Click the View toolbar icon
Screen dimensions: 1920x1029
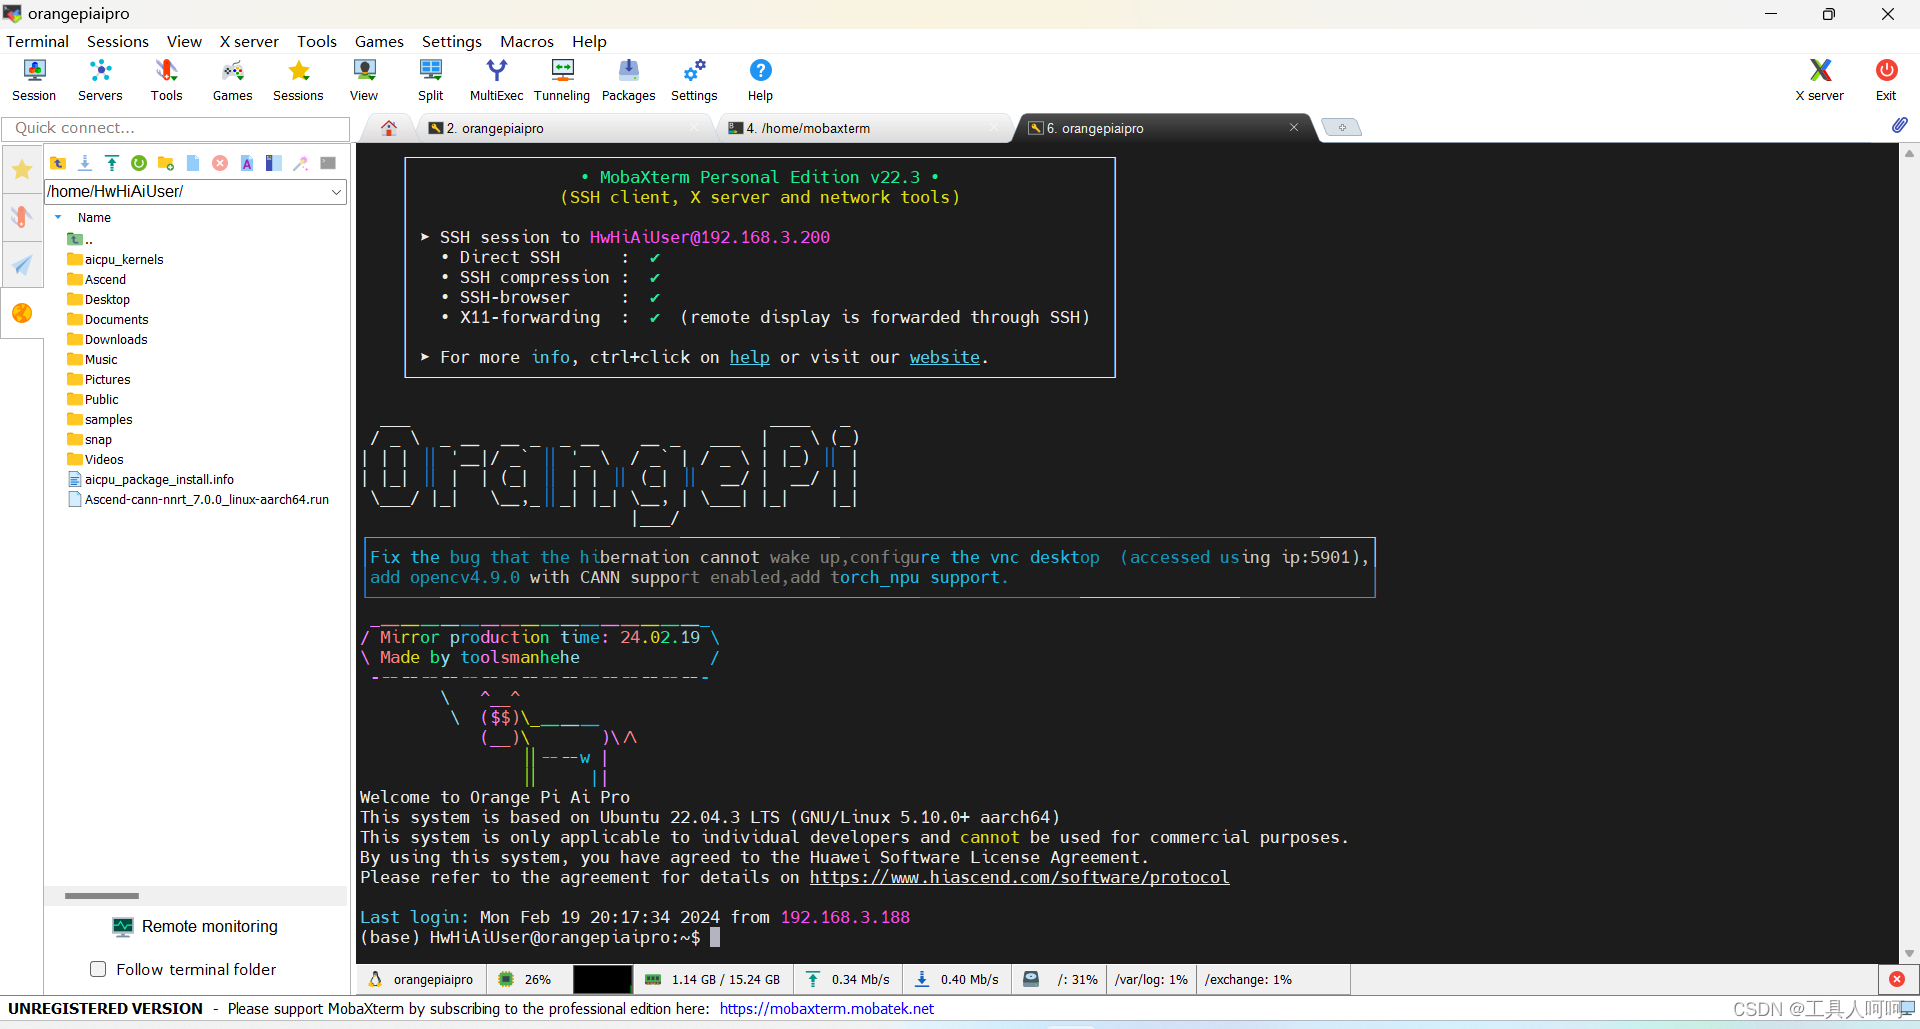click(x=364, y=80)
